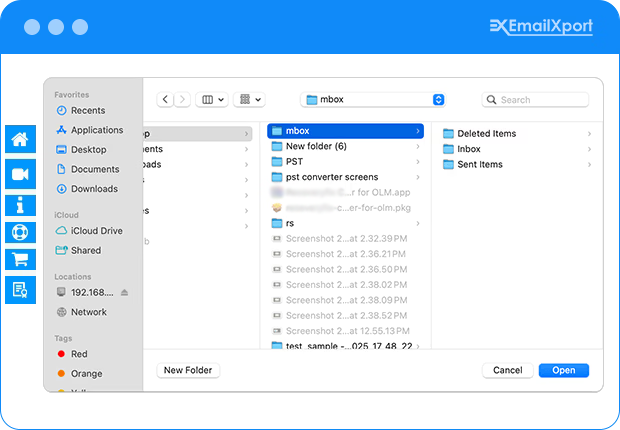Open the grid grouping dropdown
Screen dimensions: 620x430
tap(250, 99)
